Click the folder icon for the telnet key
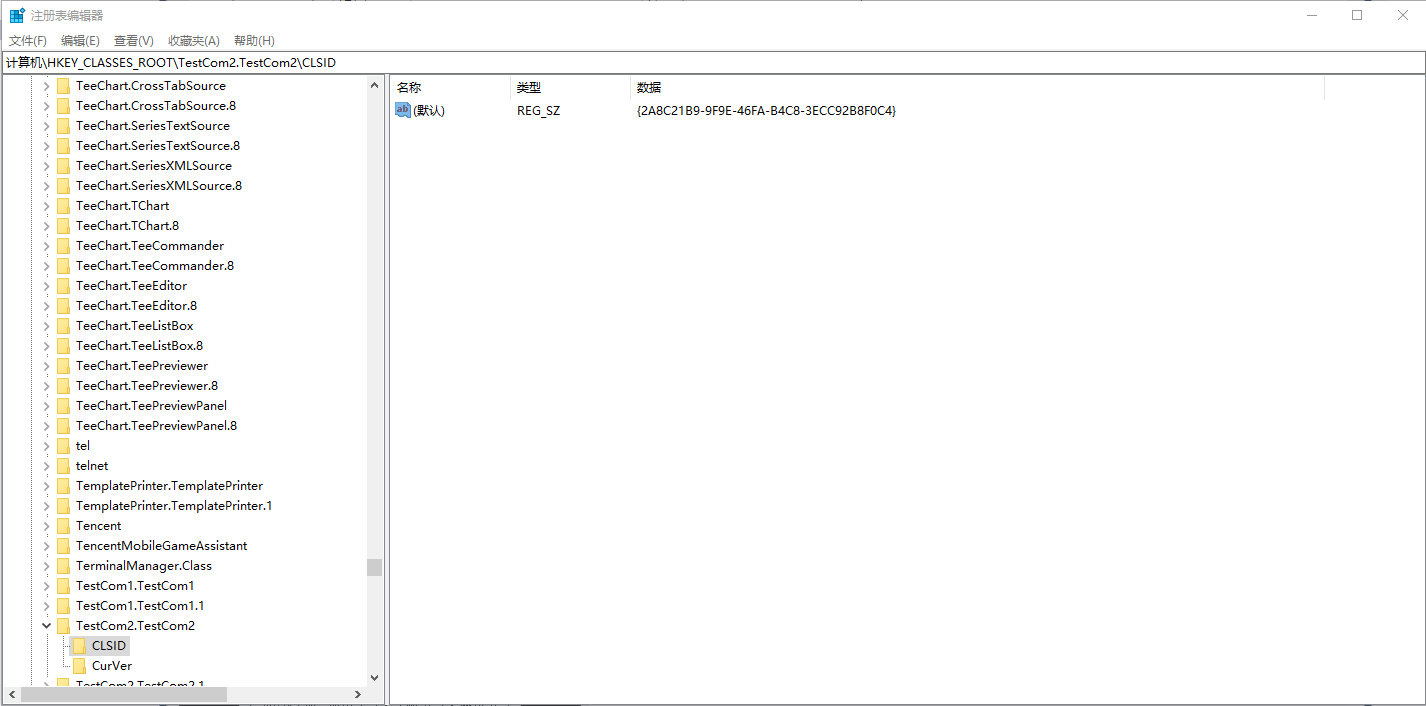The width and height of the screenshot is (1426, 706). [64, 465]
